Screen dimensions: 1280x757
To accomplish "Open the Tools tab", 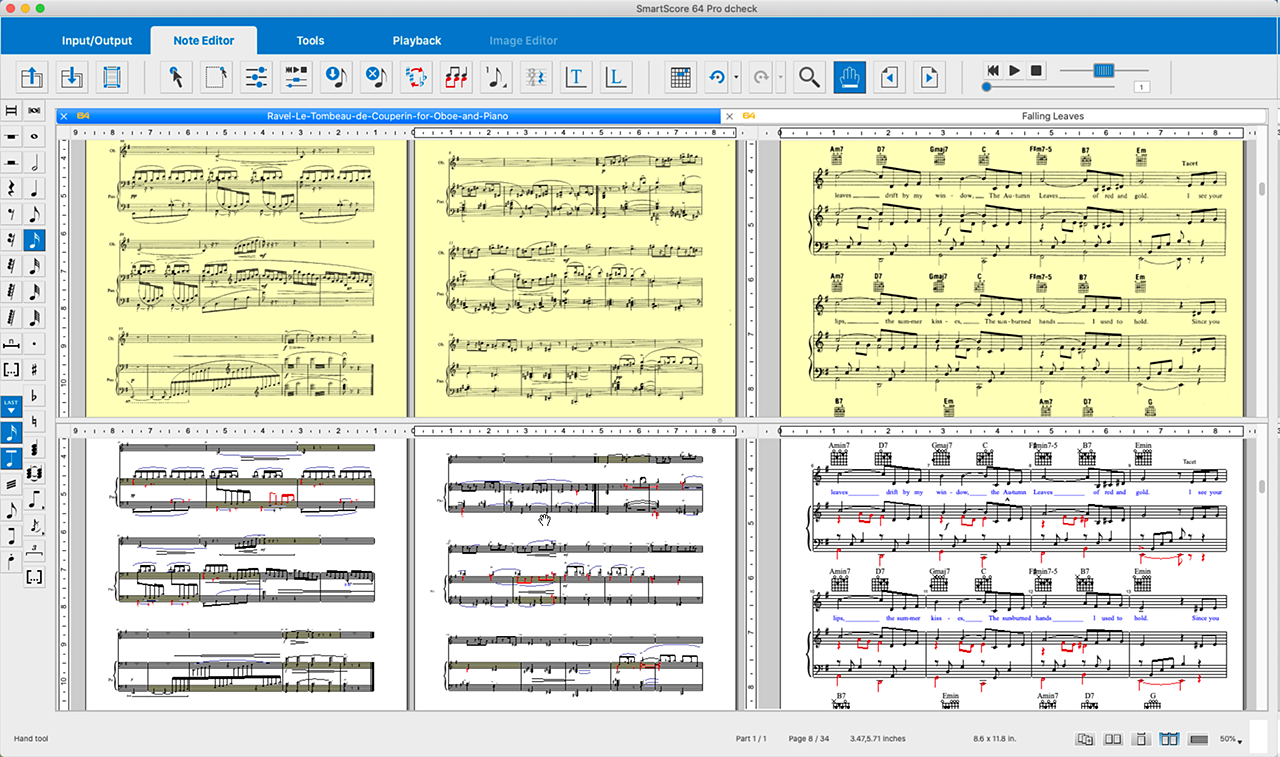I will [x=310, y=40].
